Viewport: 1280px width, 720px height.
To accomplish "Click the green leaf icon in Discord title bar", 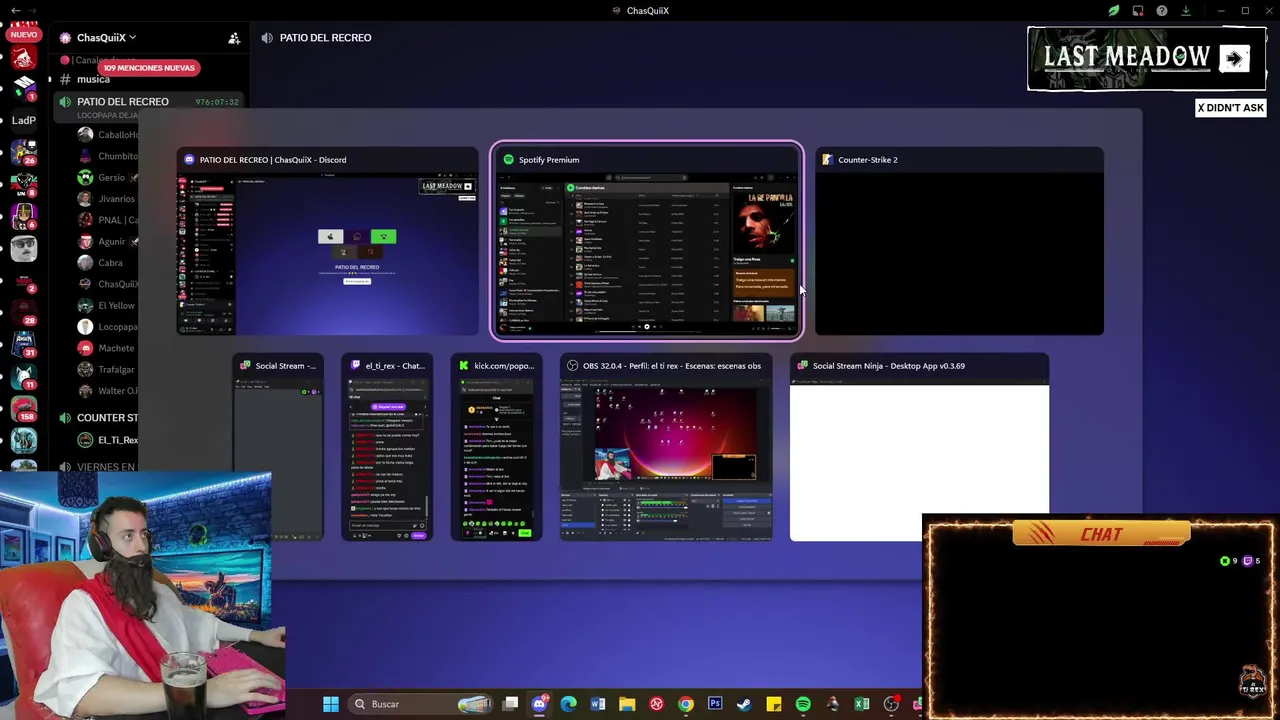I will point(1114,11).
